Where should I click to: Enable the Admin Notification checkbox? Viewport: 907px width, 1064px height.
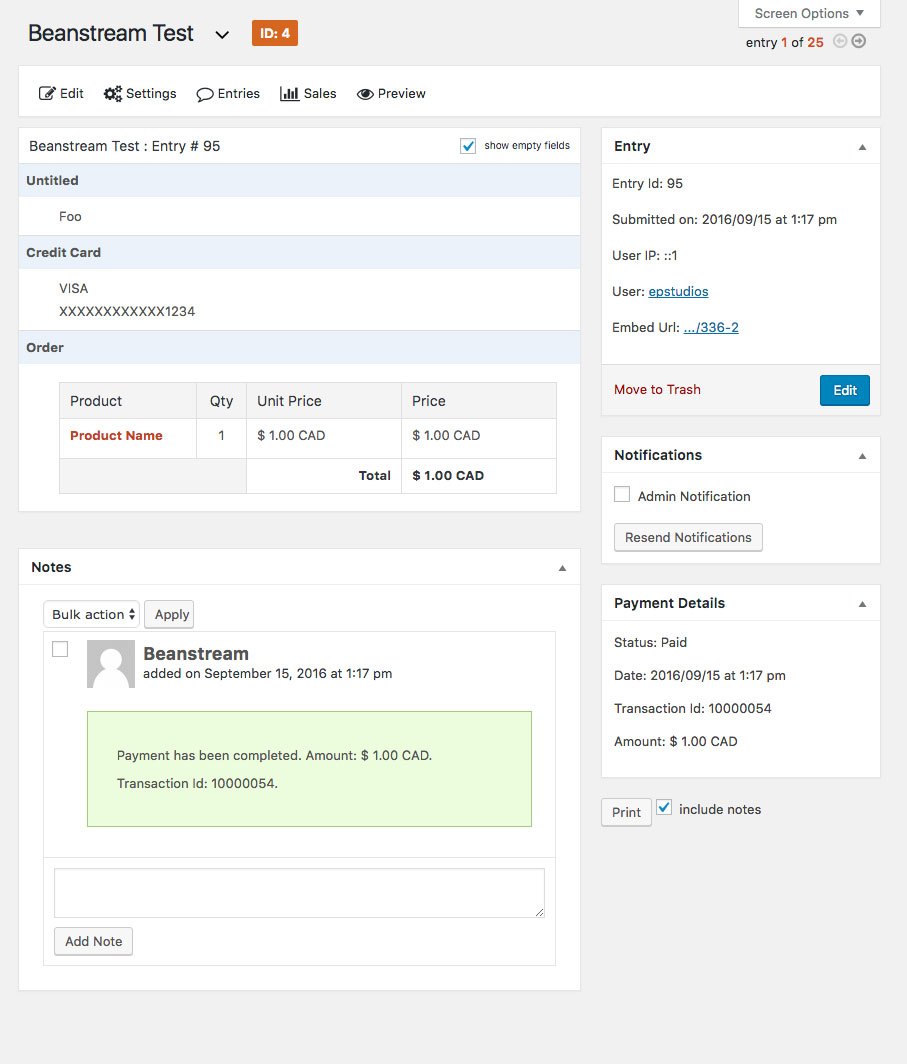pyautogui.click(x=622, y=495)
